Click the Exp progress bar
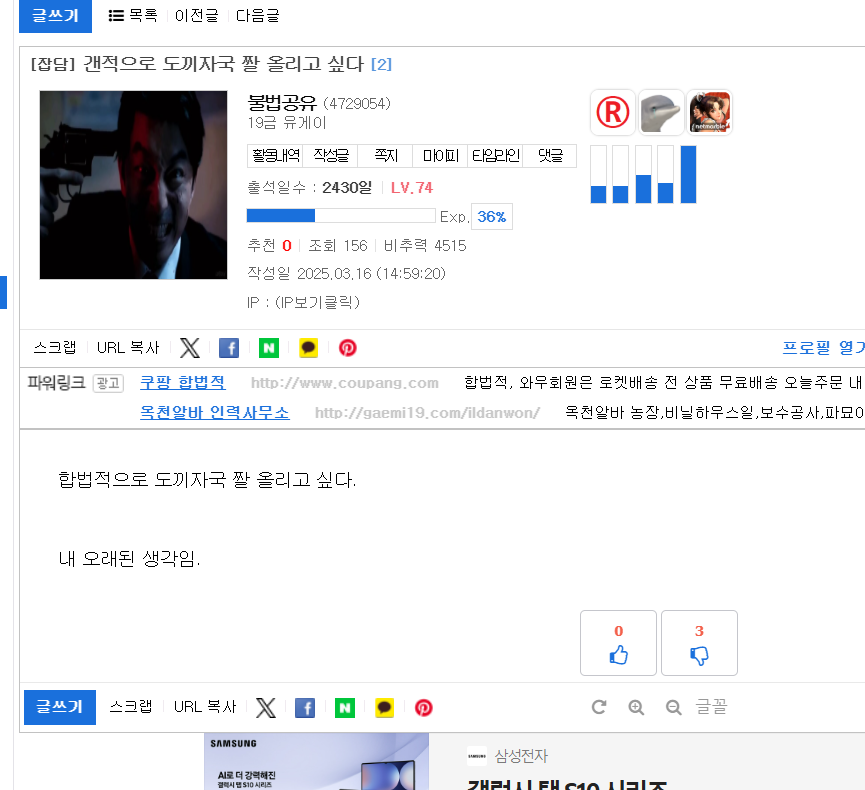This screenshot has height=790, width=865. (341, 216)
